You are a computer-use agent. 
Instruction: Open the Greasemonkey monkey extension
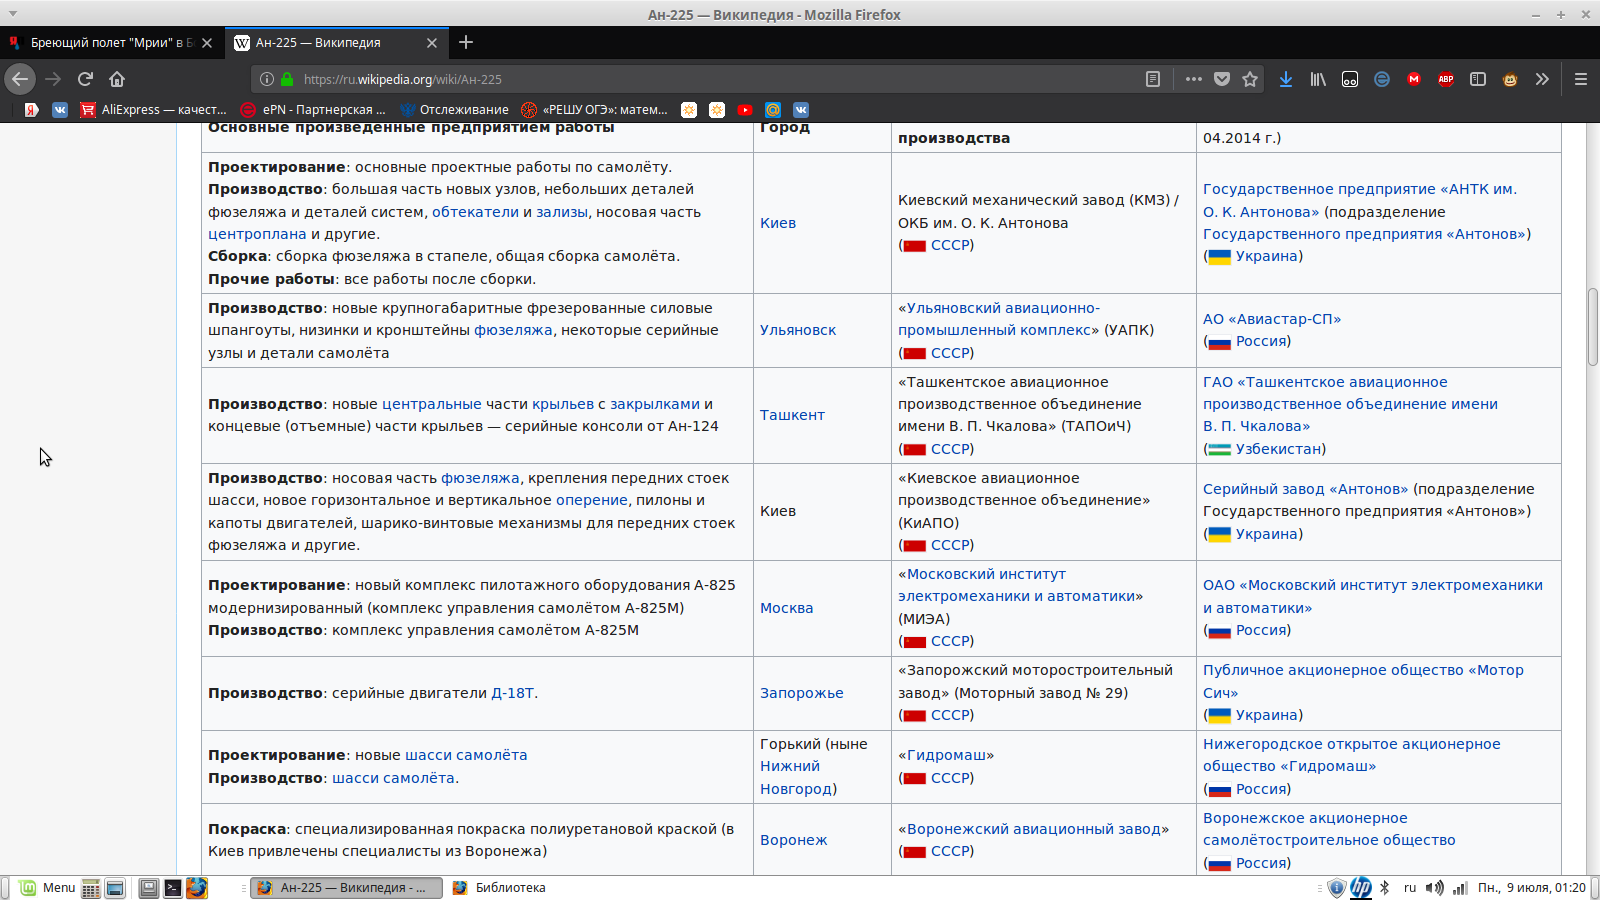pyautogui.click(x=1510, y=79)
